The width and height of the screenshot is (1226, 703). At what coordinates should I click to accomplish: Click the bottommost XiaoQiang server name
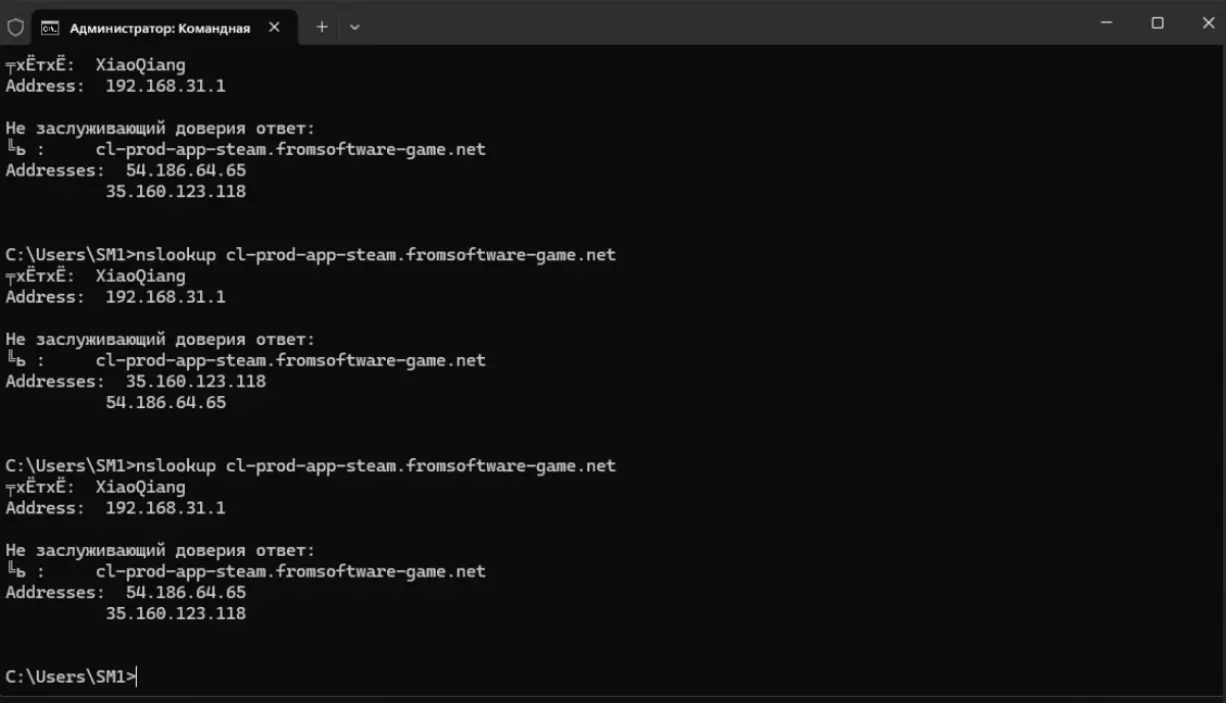coord(140,487)
